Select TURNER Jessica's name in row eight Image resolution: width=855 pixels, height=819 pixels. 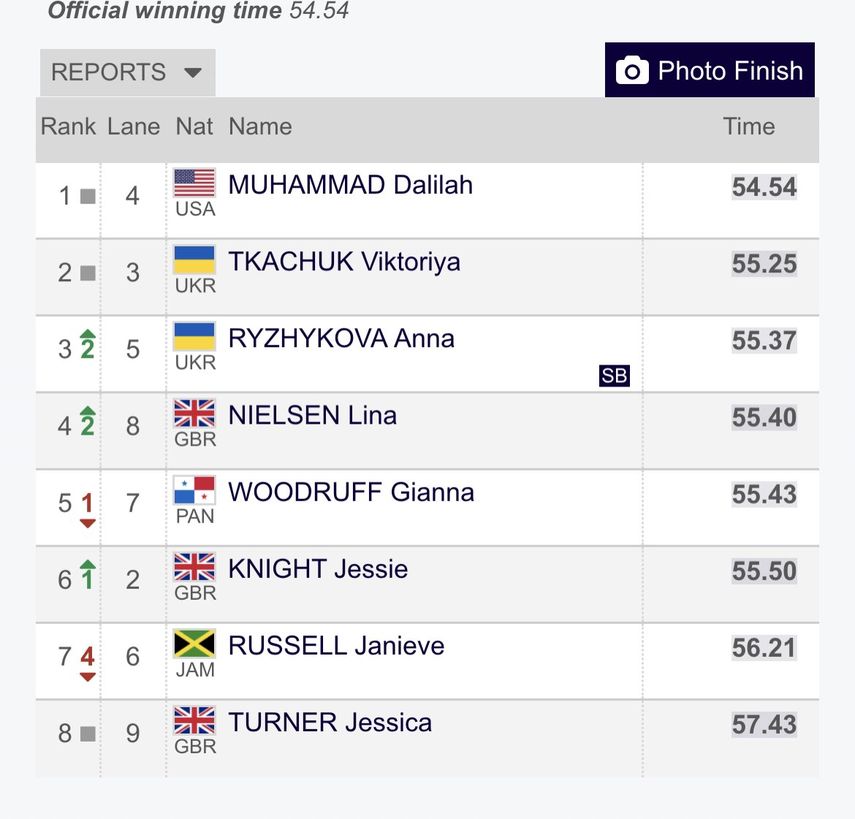(x=330, y=721)
